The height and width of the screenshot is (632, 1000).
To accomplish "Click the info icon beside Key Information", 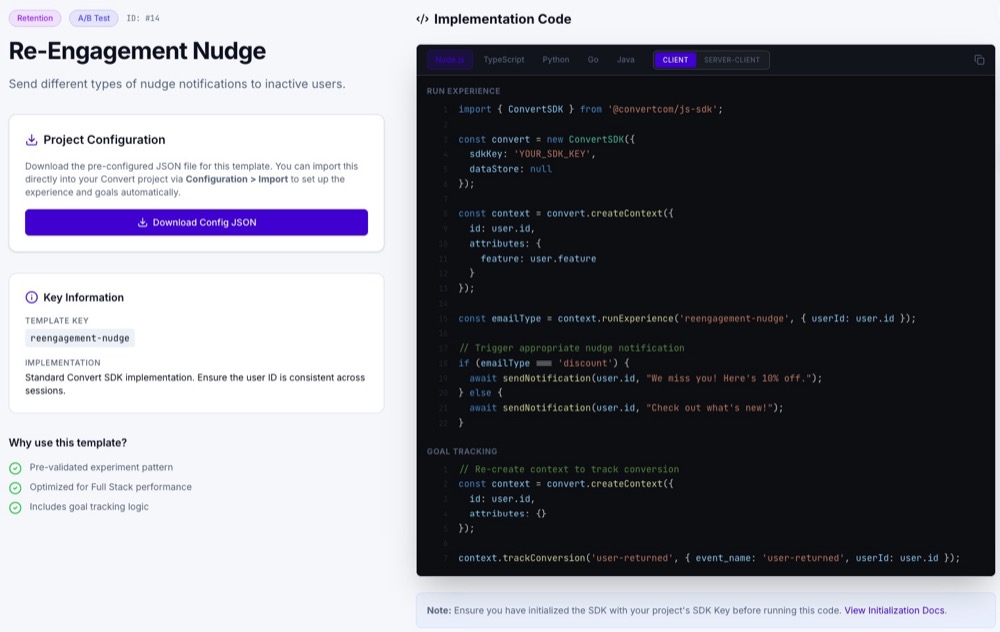I will click(x=32, y=298).
